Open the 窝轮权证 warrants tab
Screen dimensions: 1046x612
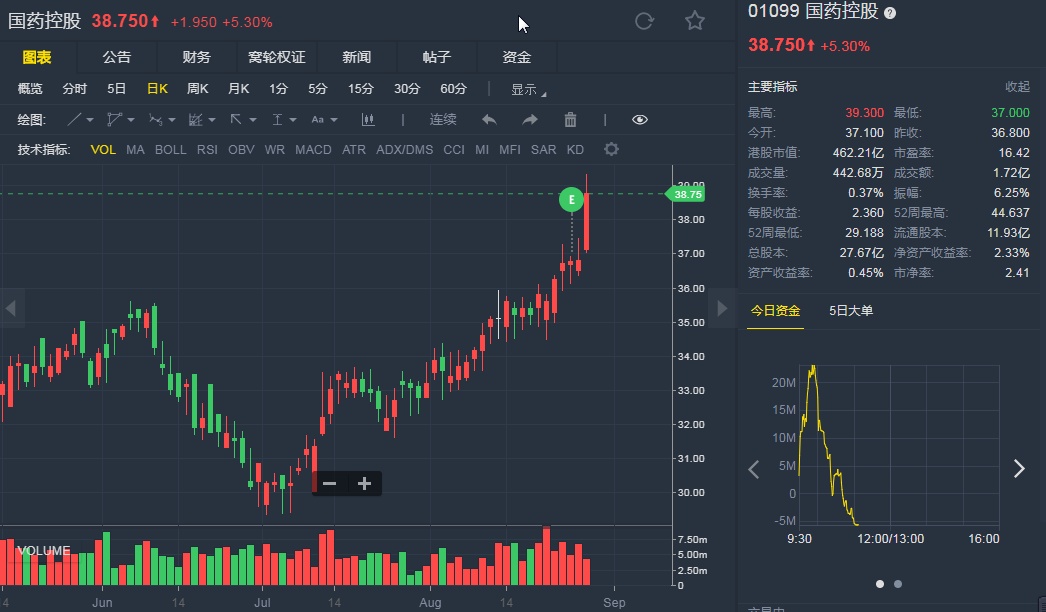(276, 57)
